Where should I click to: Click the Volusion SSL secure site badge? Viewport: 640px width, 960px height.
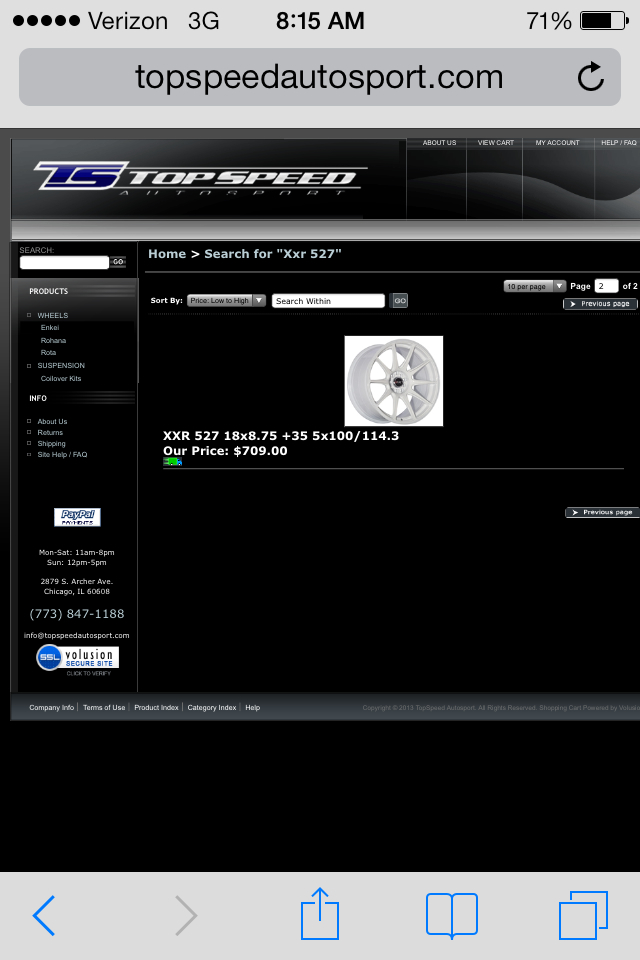click(x=77, y=658)
